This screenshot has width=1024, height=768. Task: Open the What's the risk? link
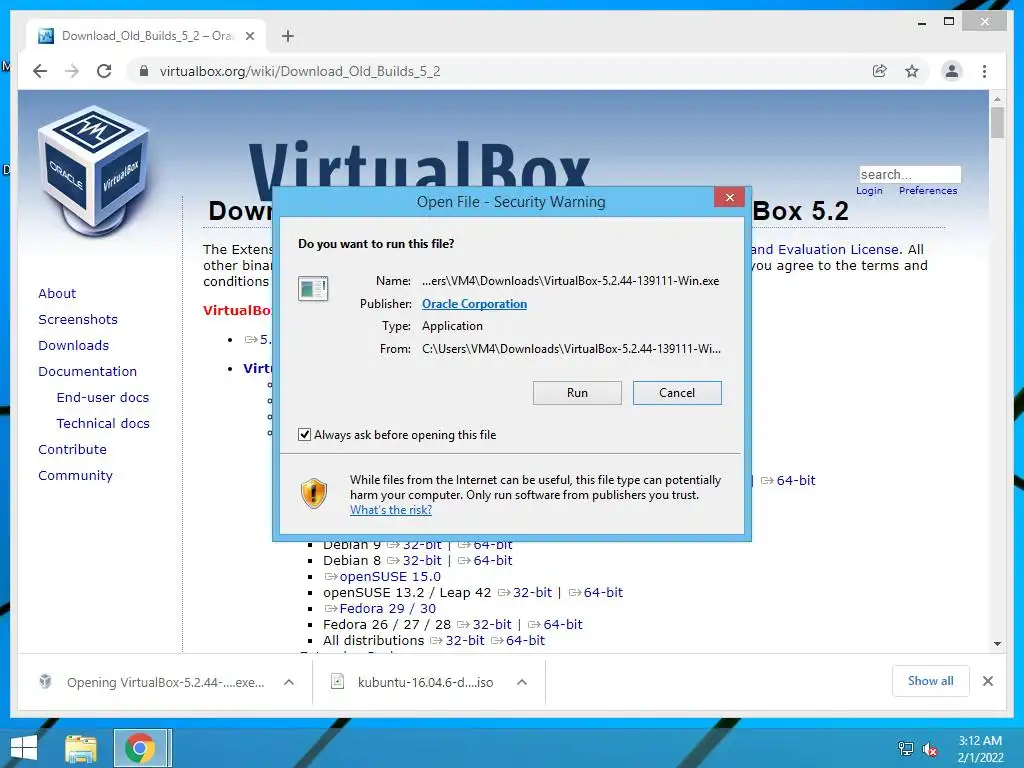coord(391,510)
